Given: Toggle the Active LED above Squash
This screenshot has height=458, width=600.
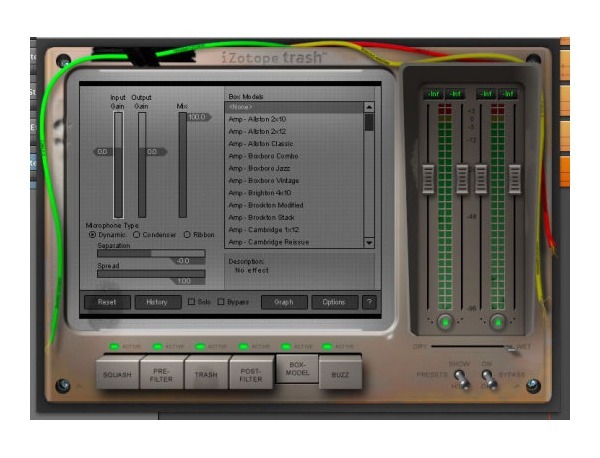Looking at the screenshot, I should click(x=114, y=347).
